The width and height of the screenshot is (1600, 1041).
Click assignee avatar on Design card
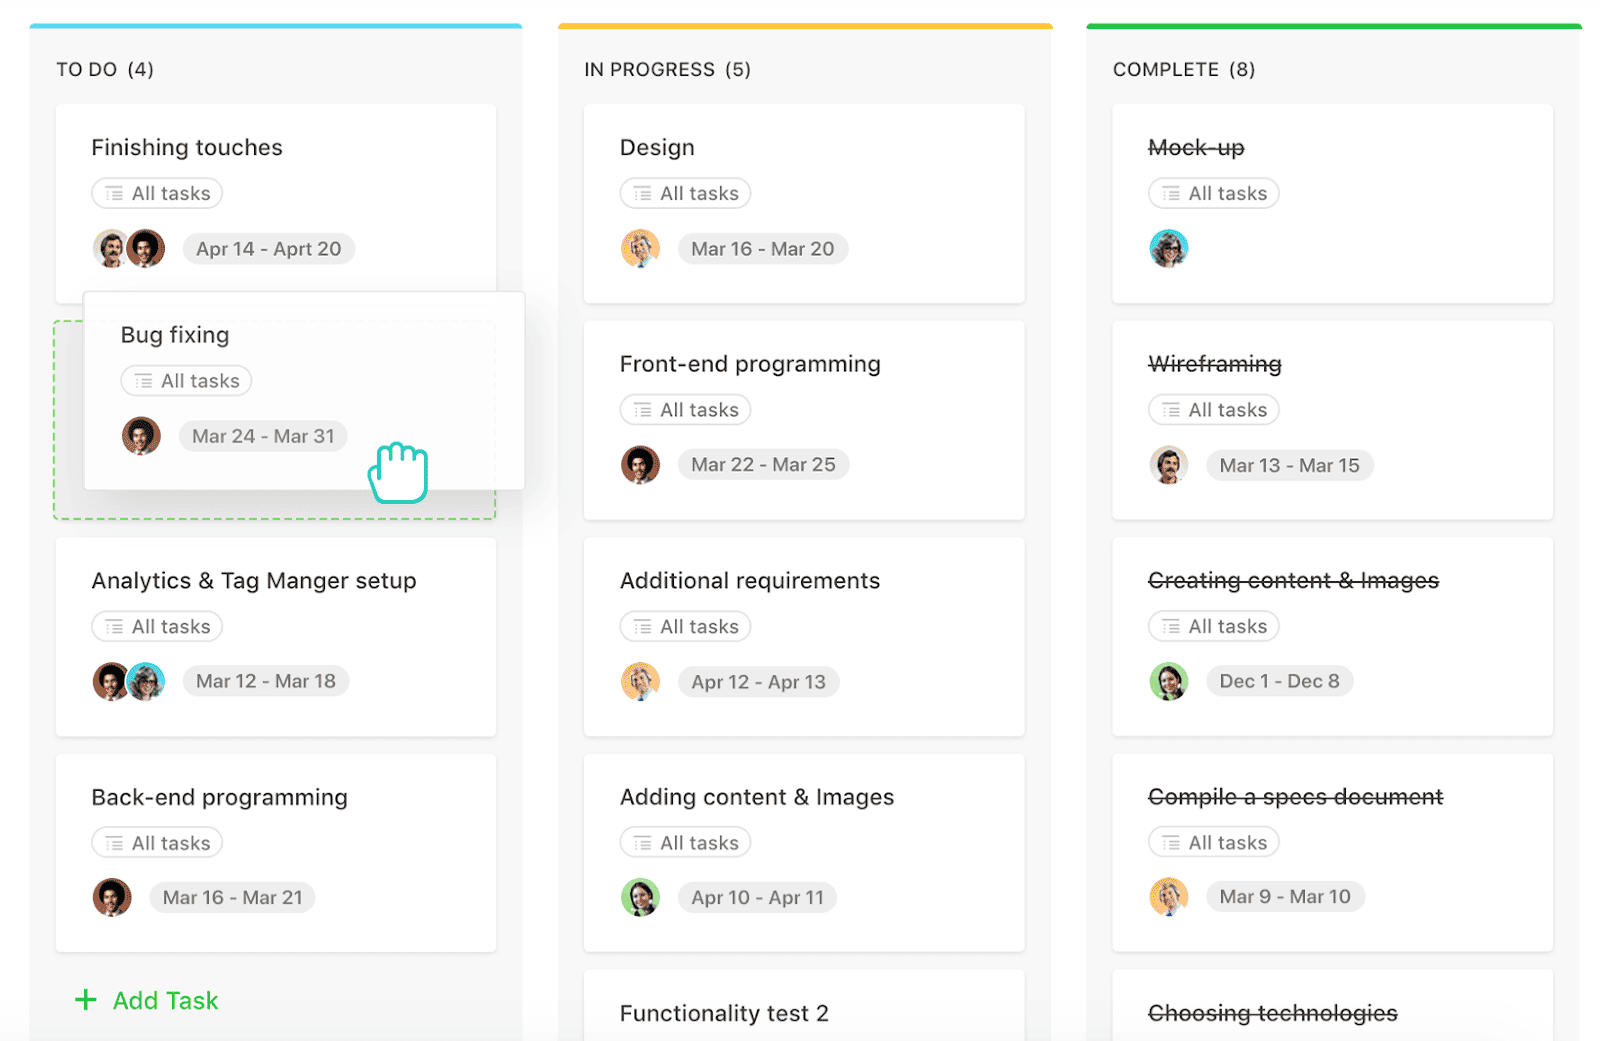click(x=640, y=249)
